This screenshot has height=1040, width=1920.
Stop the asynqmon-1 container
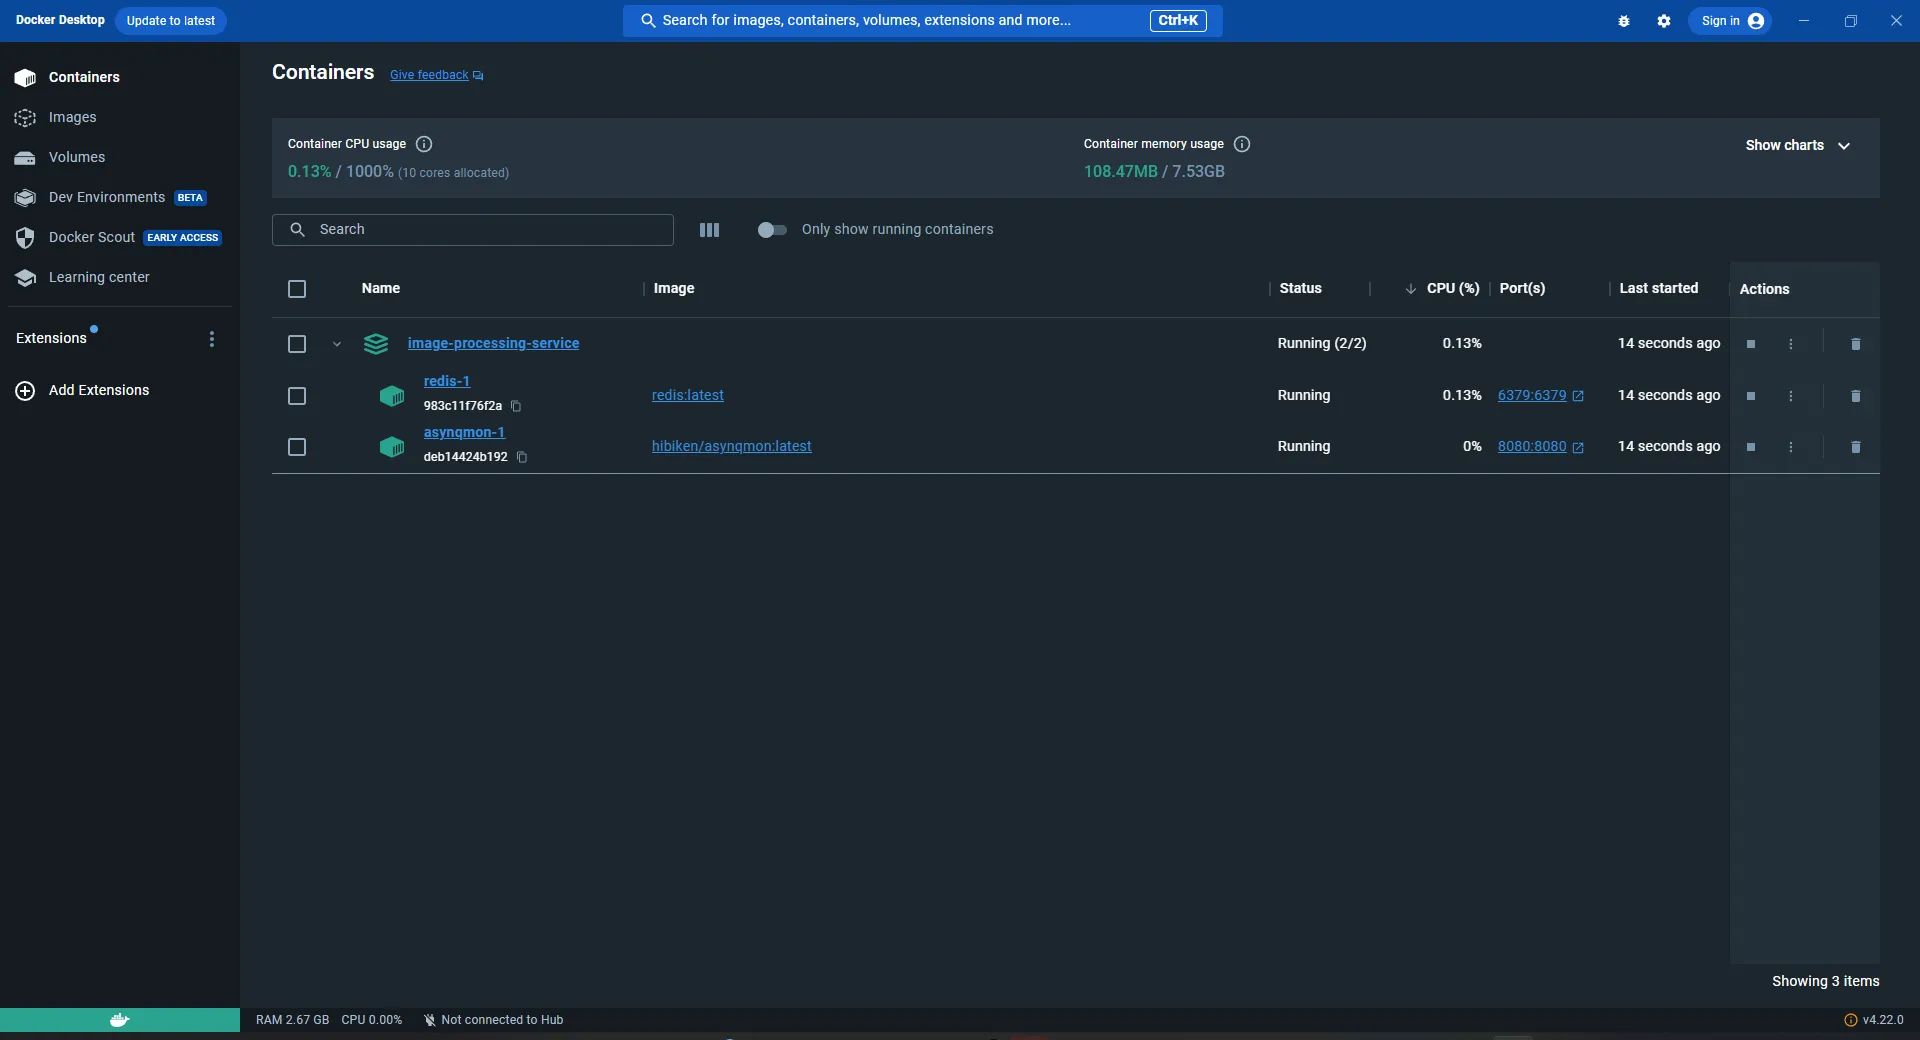1751,447
